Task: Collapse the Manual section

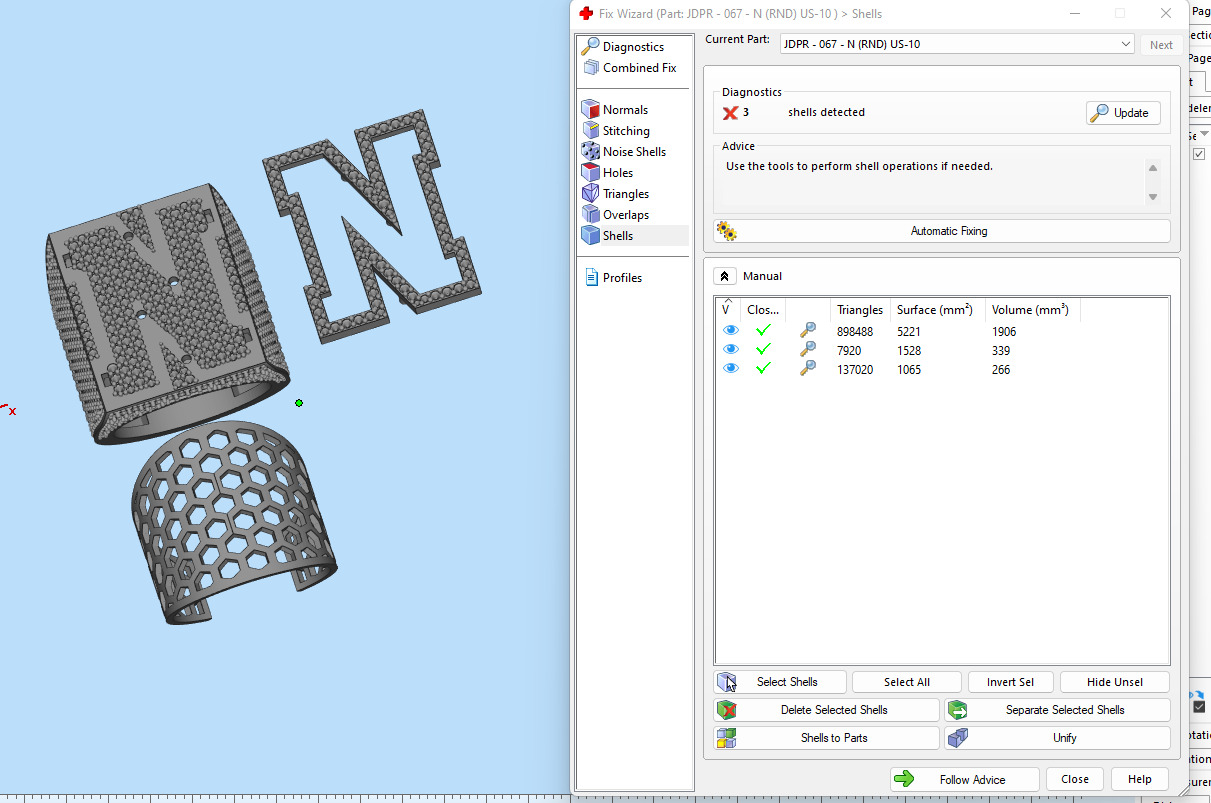Action: pyautogui.click(x=726, y=276)
